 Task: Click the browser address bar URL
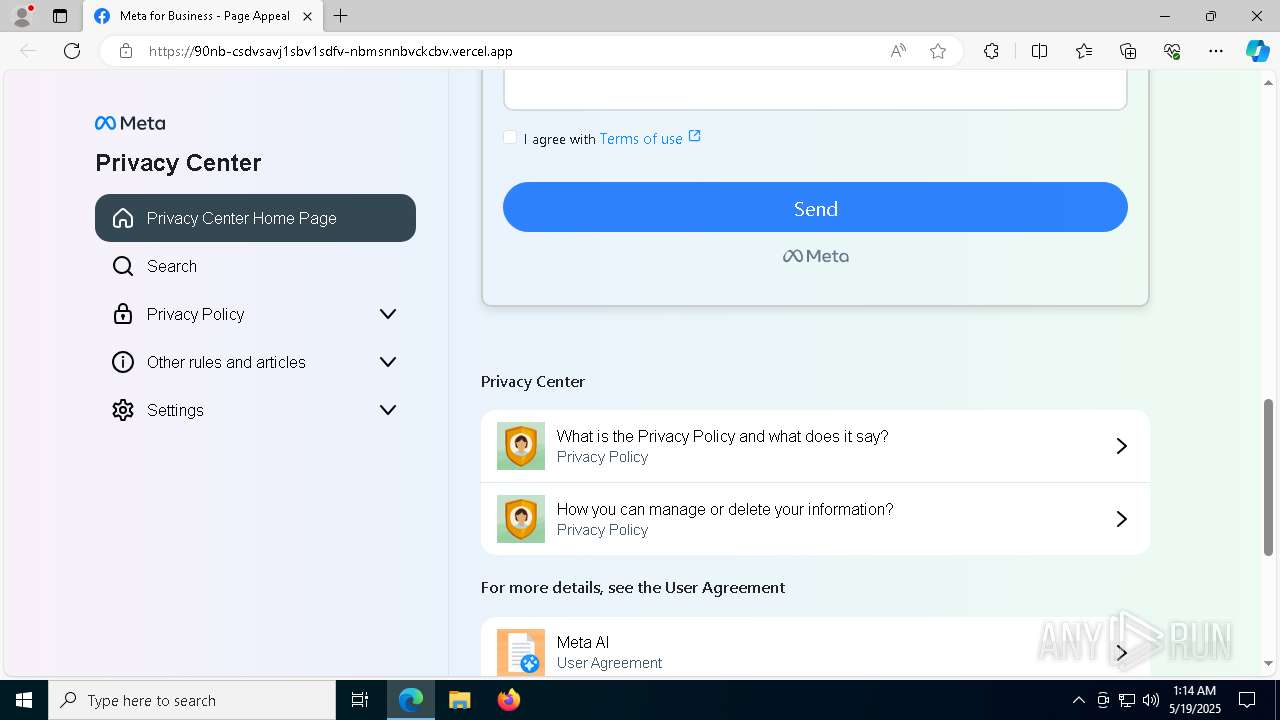pos(331,51)
